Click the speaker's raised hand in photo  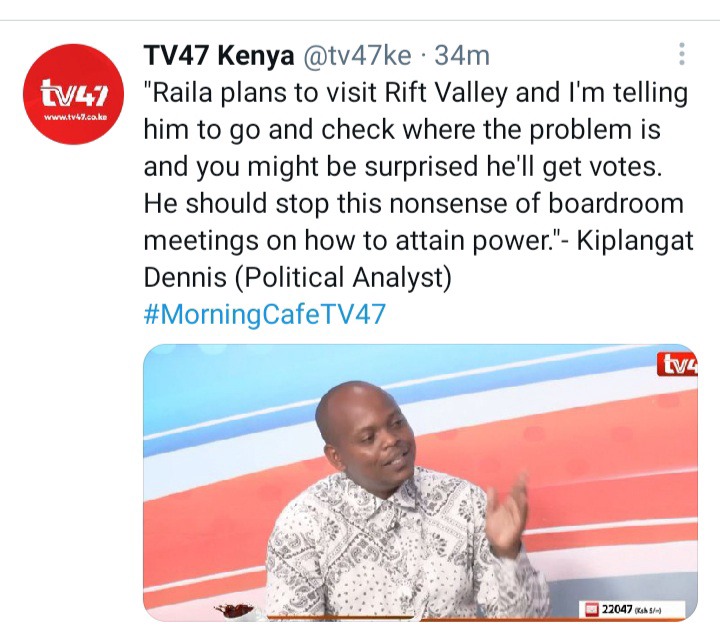506,516
